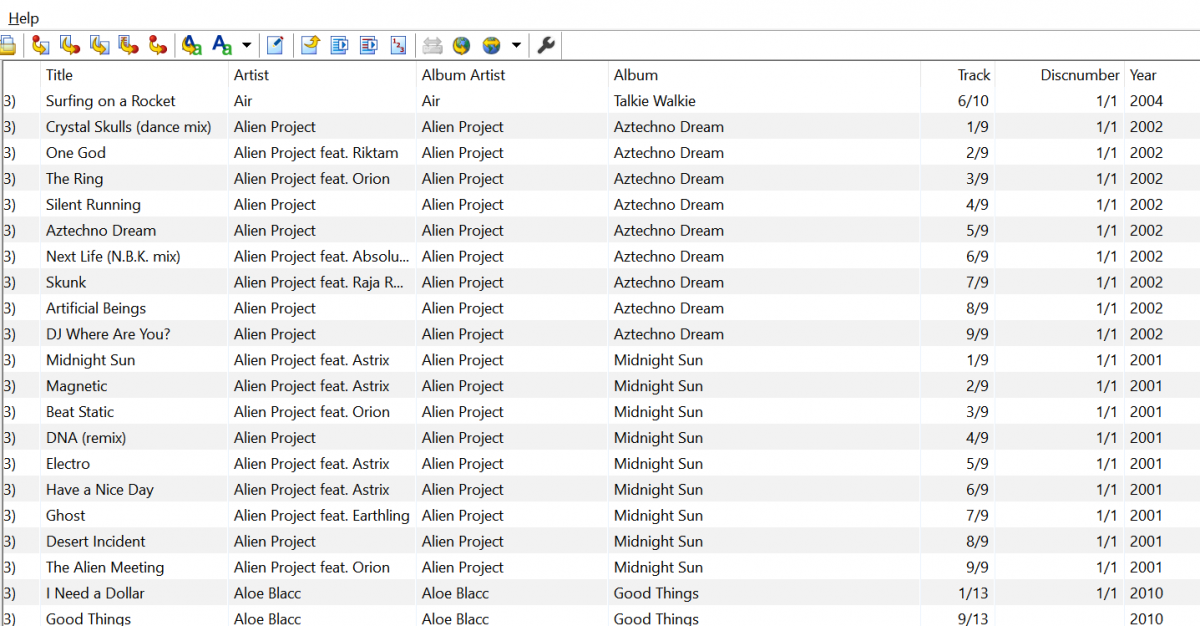
Task: Click the '2004' year cell
Action: [1147, 101]
